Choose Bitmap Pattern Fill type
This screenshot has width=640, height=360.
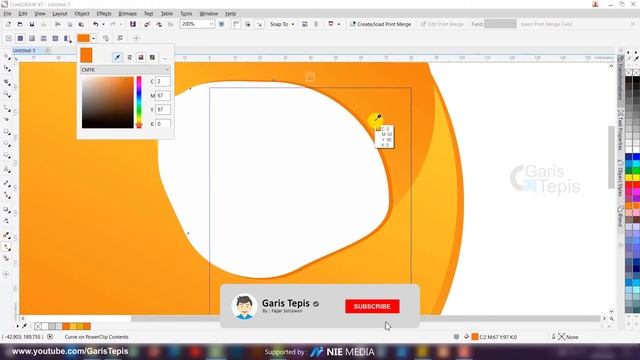(x=56, y=38)
